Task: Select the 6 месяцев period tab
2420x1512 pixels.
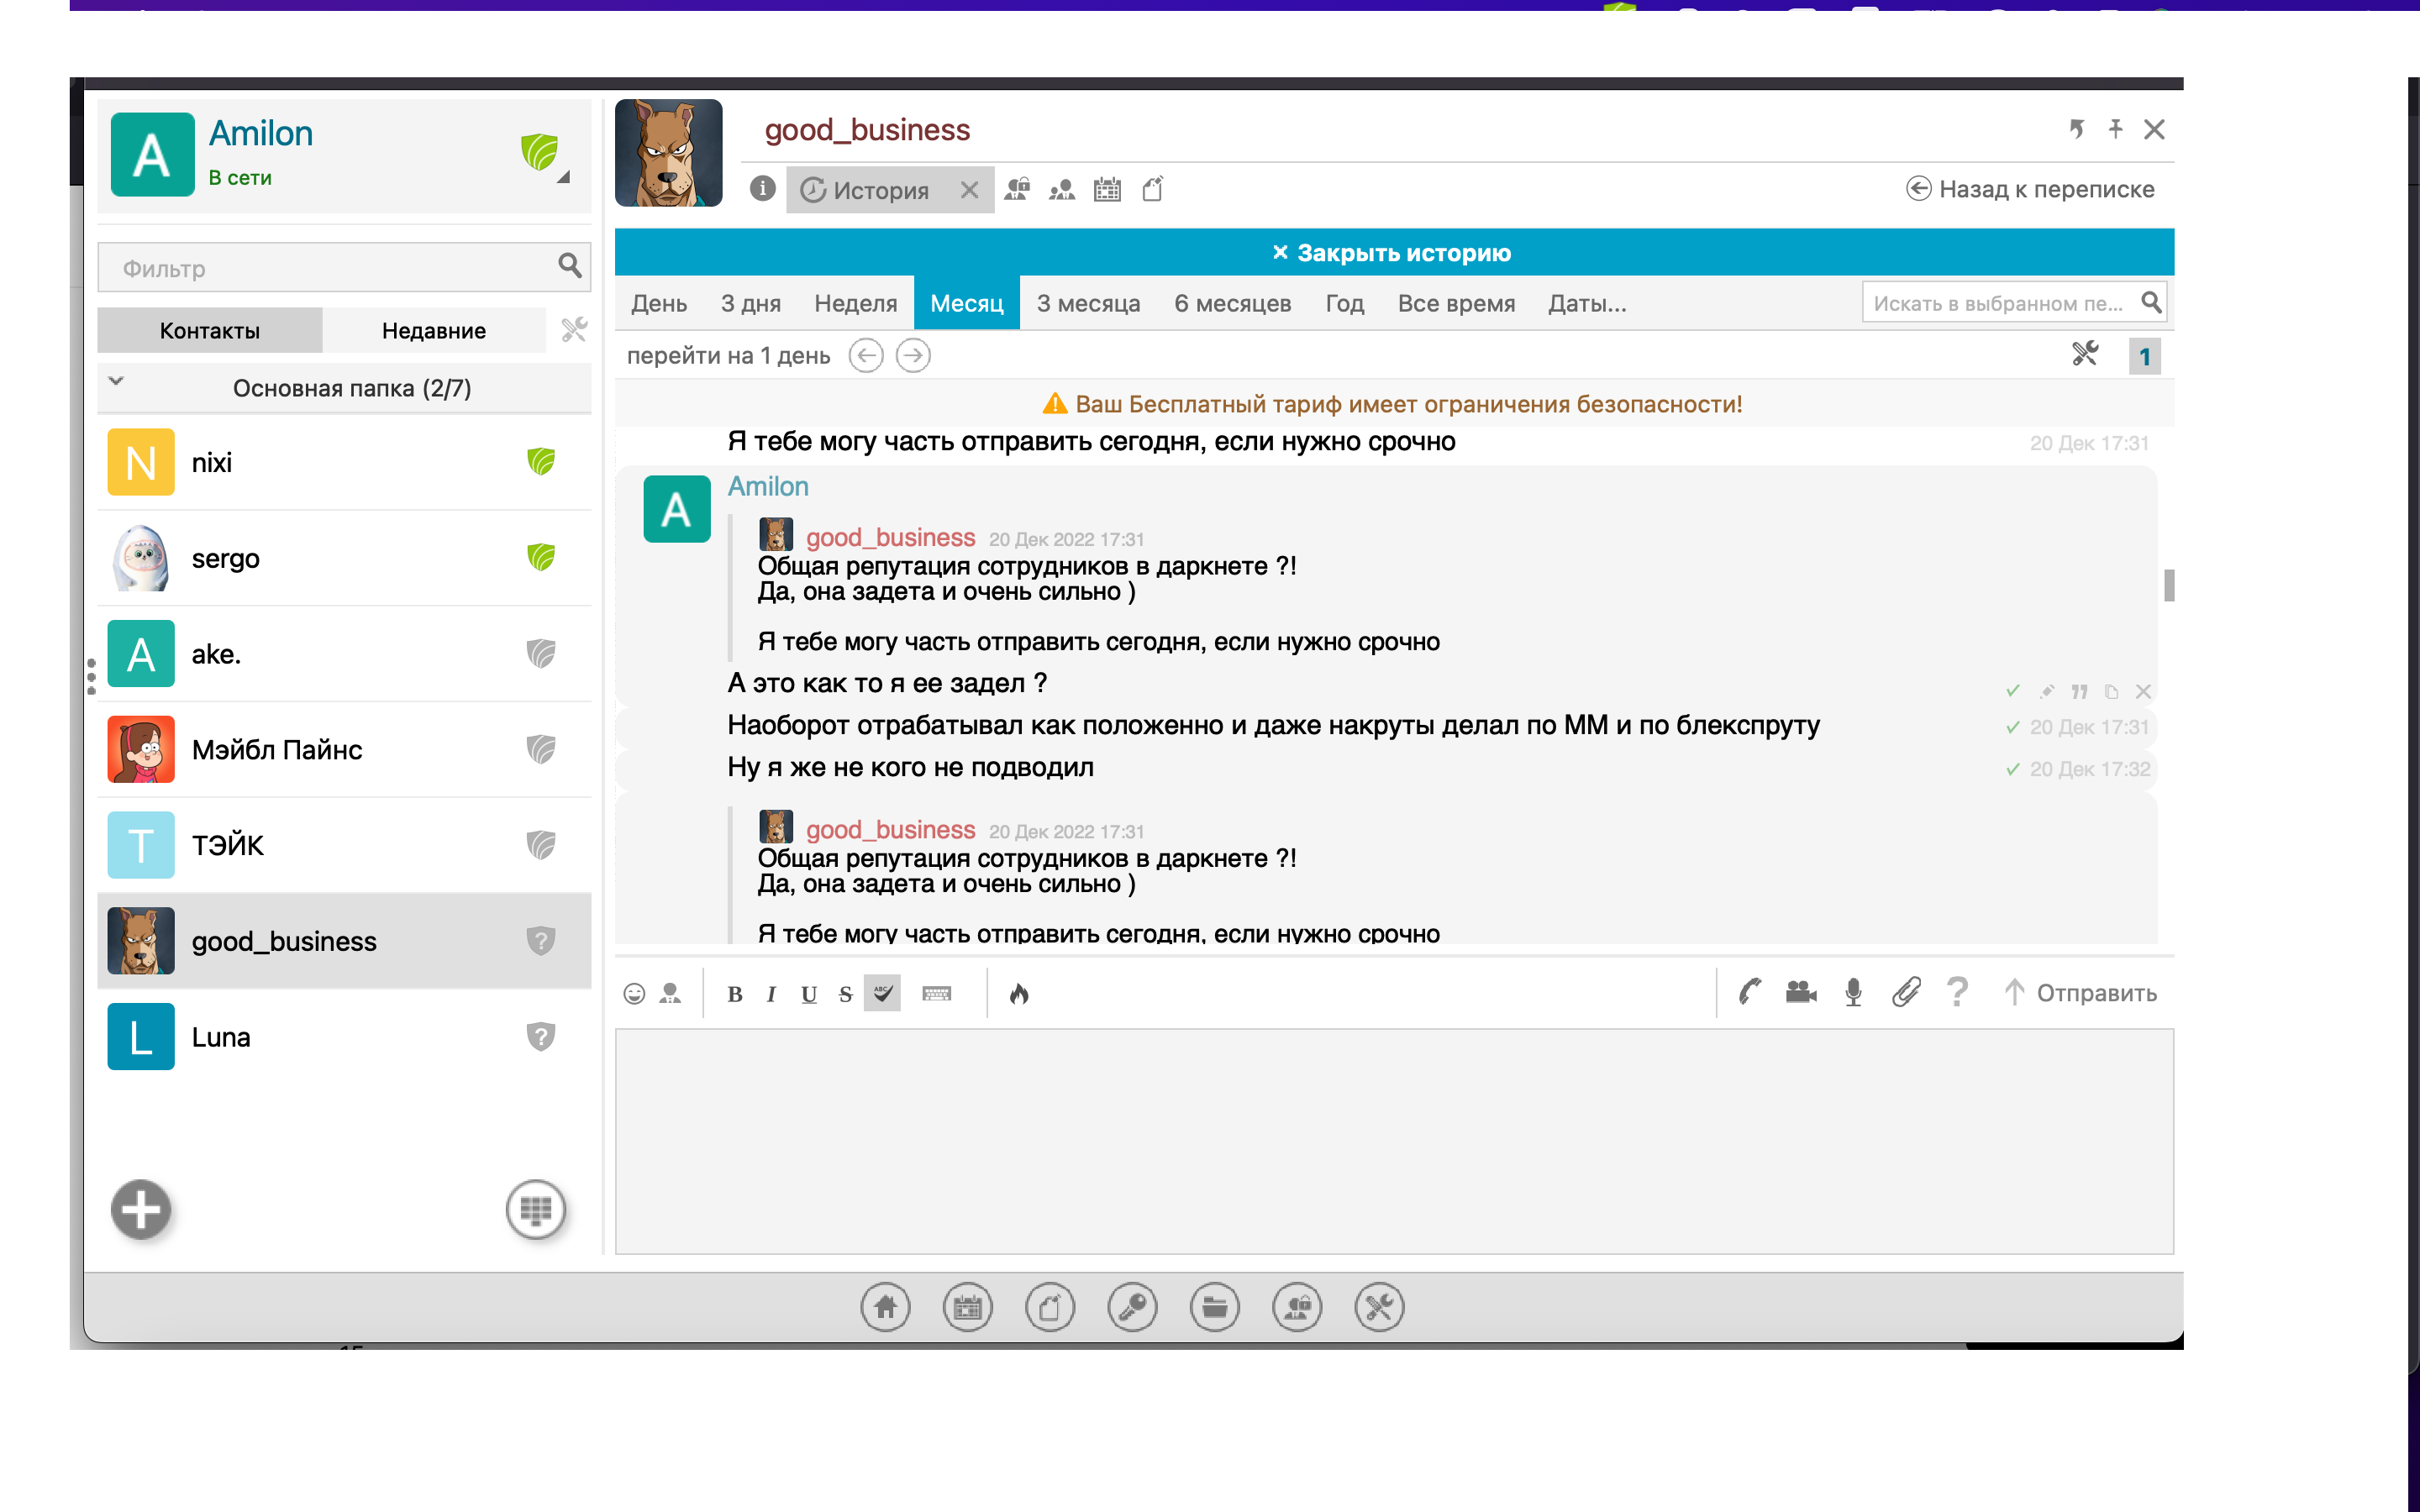Action: click(1232, 303)
